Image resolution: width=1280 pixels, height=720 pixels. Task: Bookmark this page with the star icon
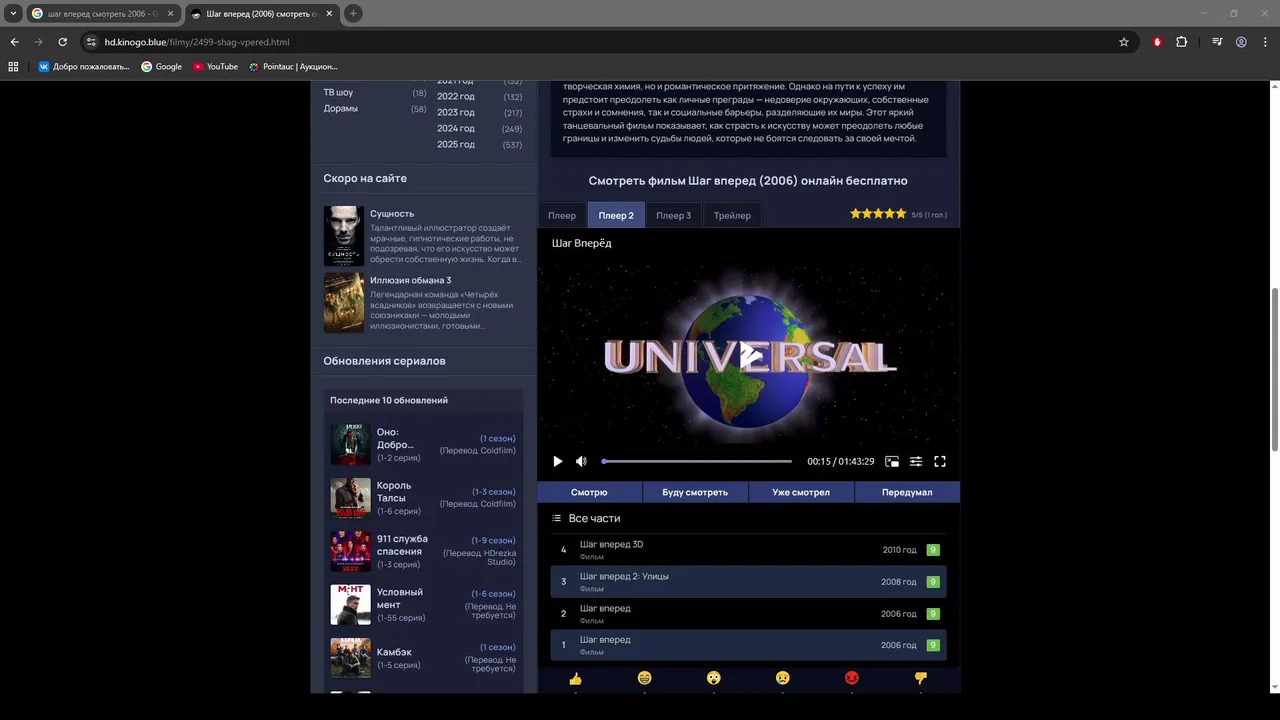coord(1124,42)
